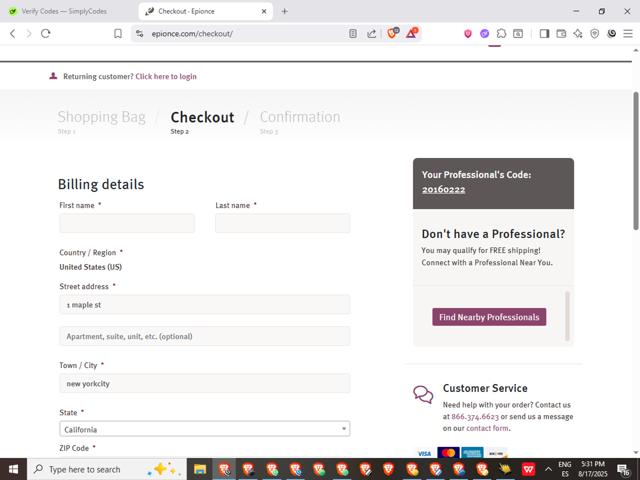
Task: Open Brave Rewards triangle icon
Action: coord(411,33)
